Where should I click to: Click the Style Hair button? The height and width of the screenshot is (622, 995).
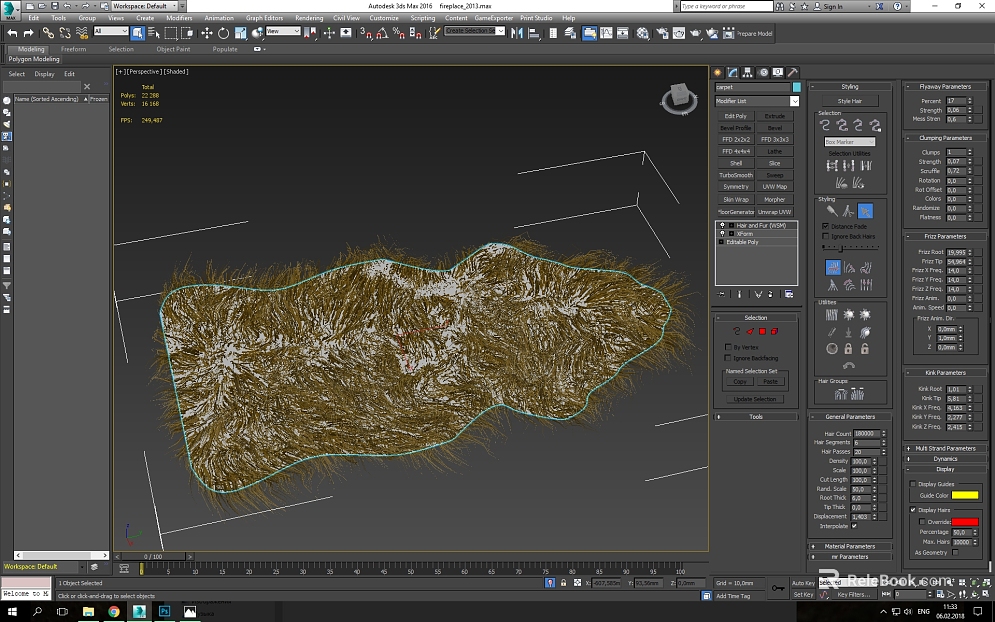[x=850, y=101]
